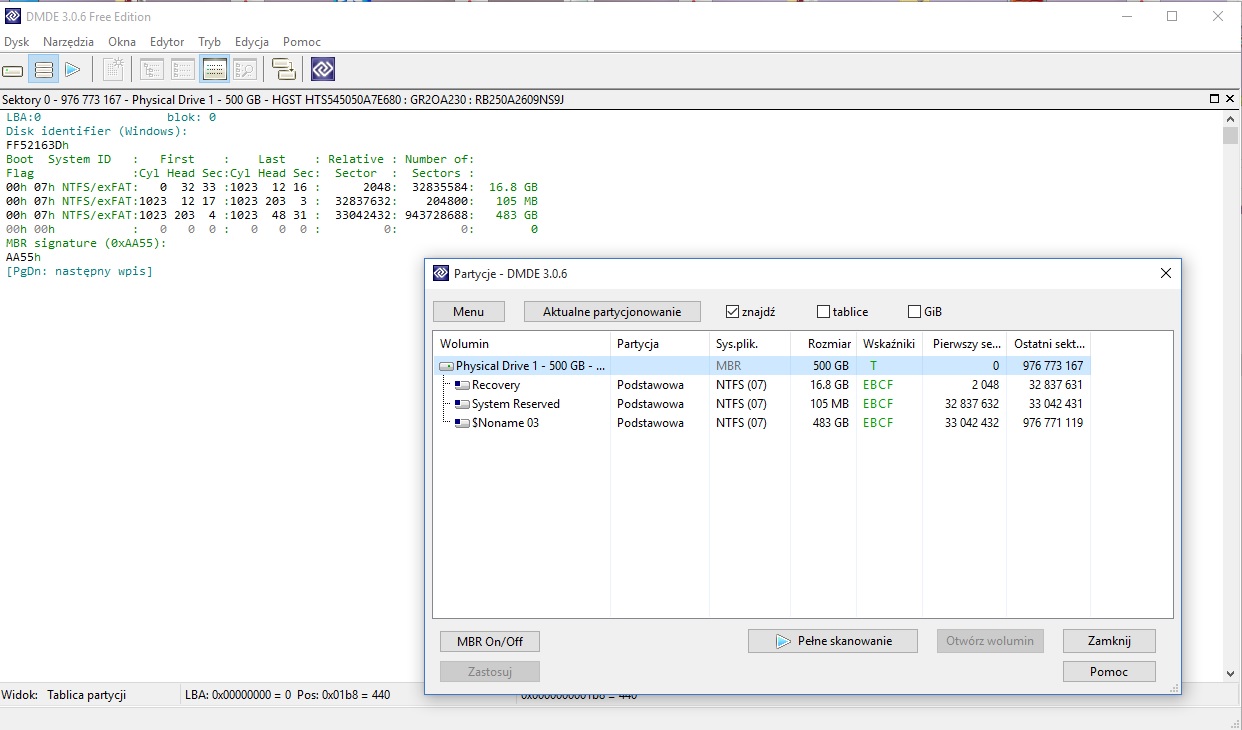This screenshot has width=1242, height=730.
Task: Open the Edytor menu
Action: pyautogui.click(x=167, y=42)
